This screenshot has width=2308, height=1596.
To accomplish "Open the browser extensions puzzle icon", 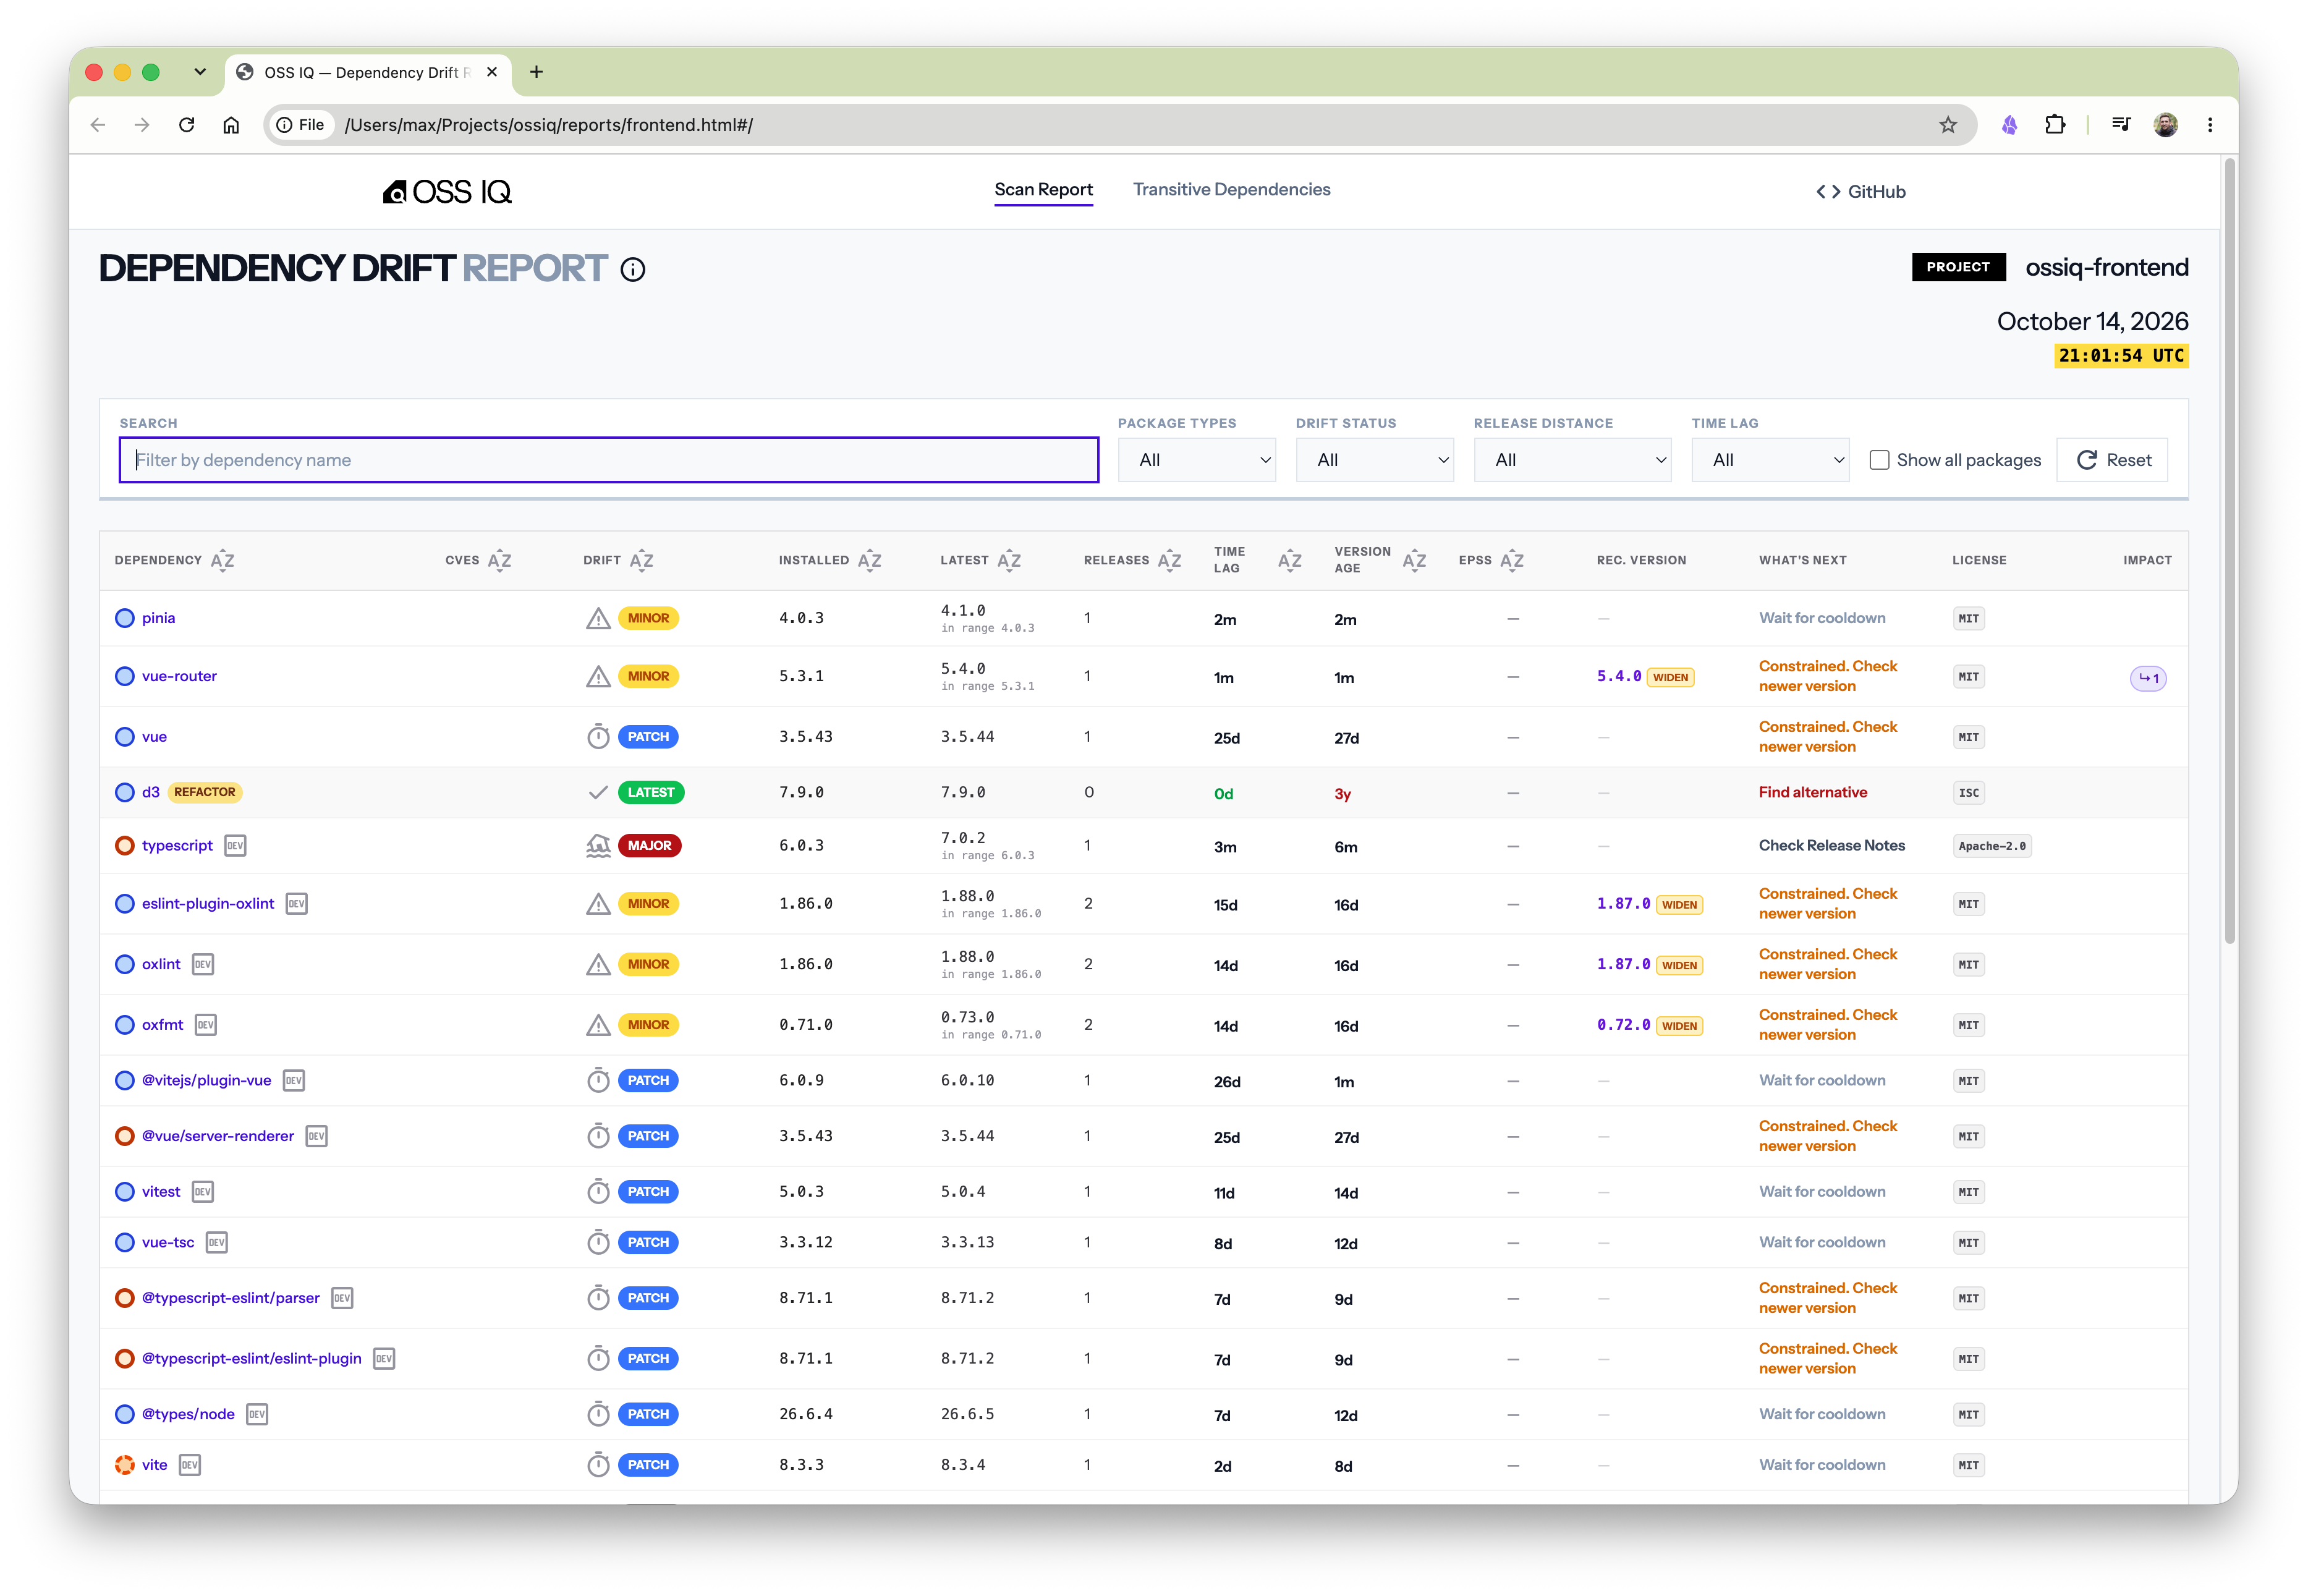I will click(x=2054, y=125).
